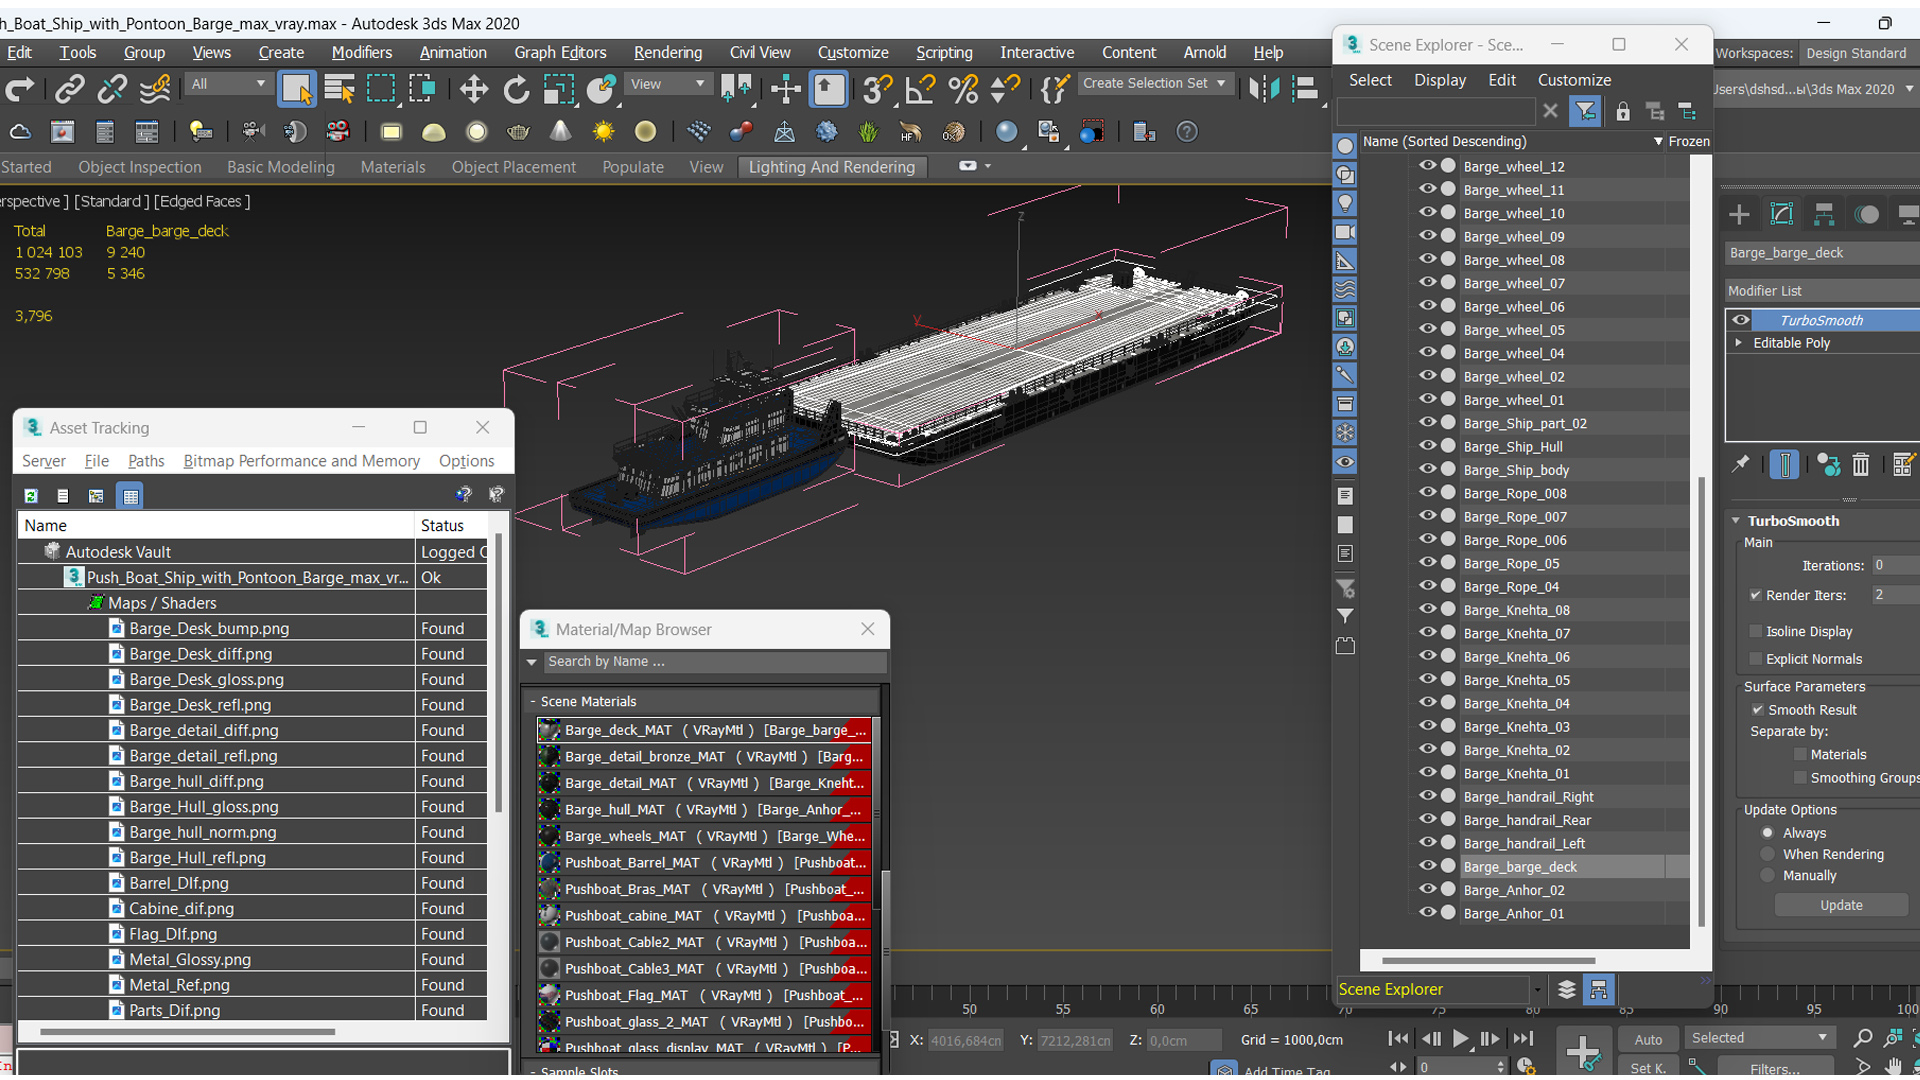Play the animation
This screenshot has width=1920, height=1080.
[x=1460, y=1039]
